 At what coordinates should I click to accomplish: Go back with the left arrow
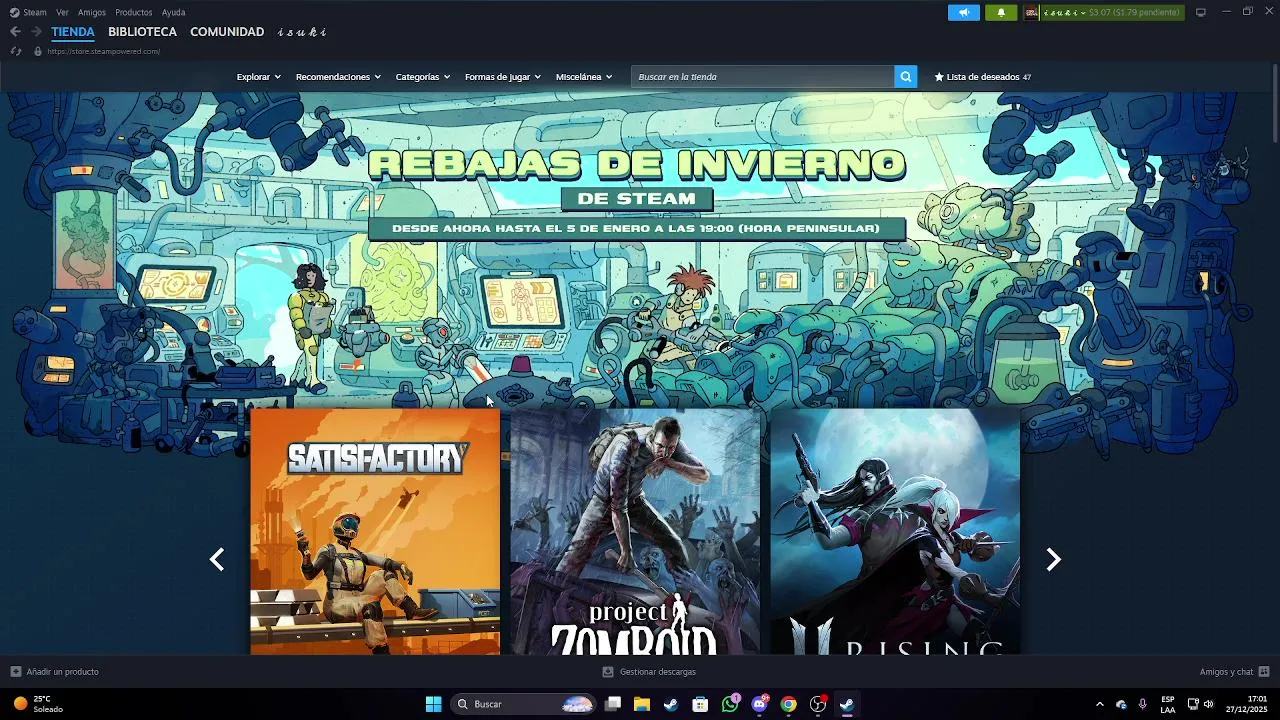coord(15,32)
